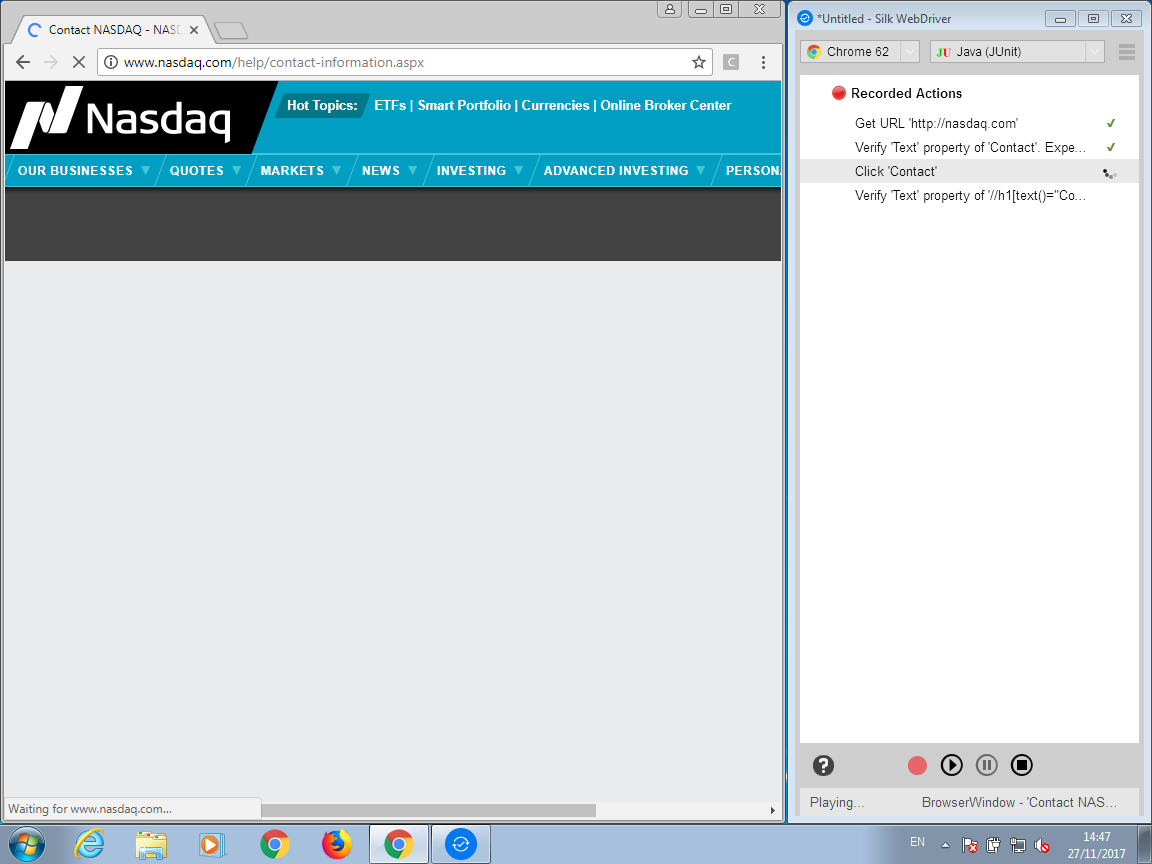
Task: Click the Chrome horizontal scrollbar thumb
Action: click(428, 810)
